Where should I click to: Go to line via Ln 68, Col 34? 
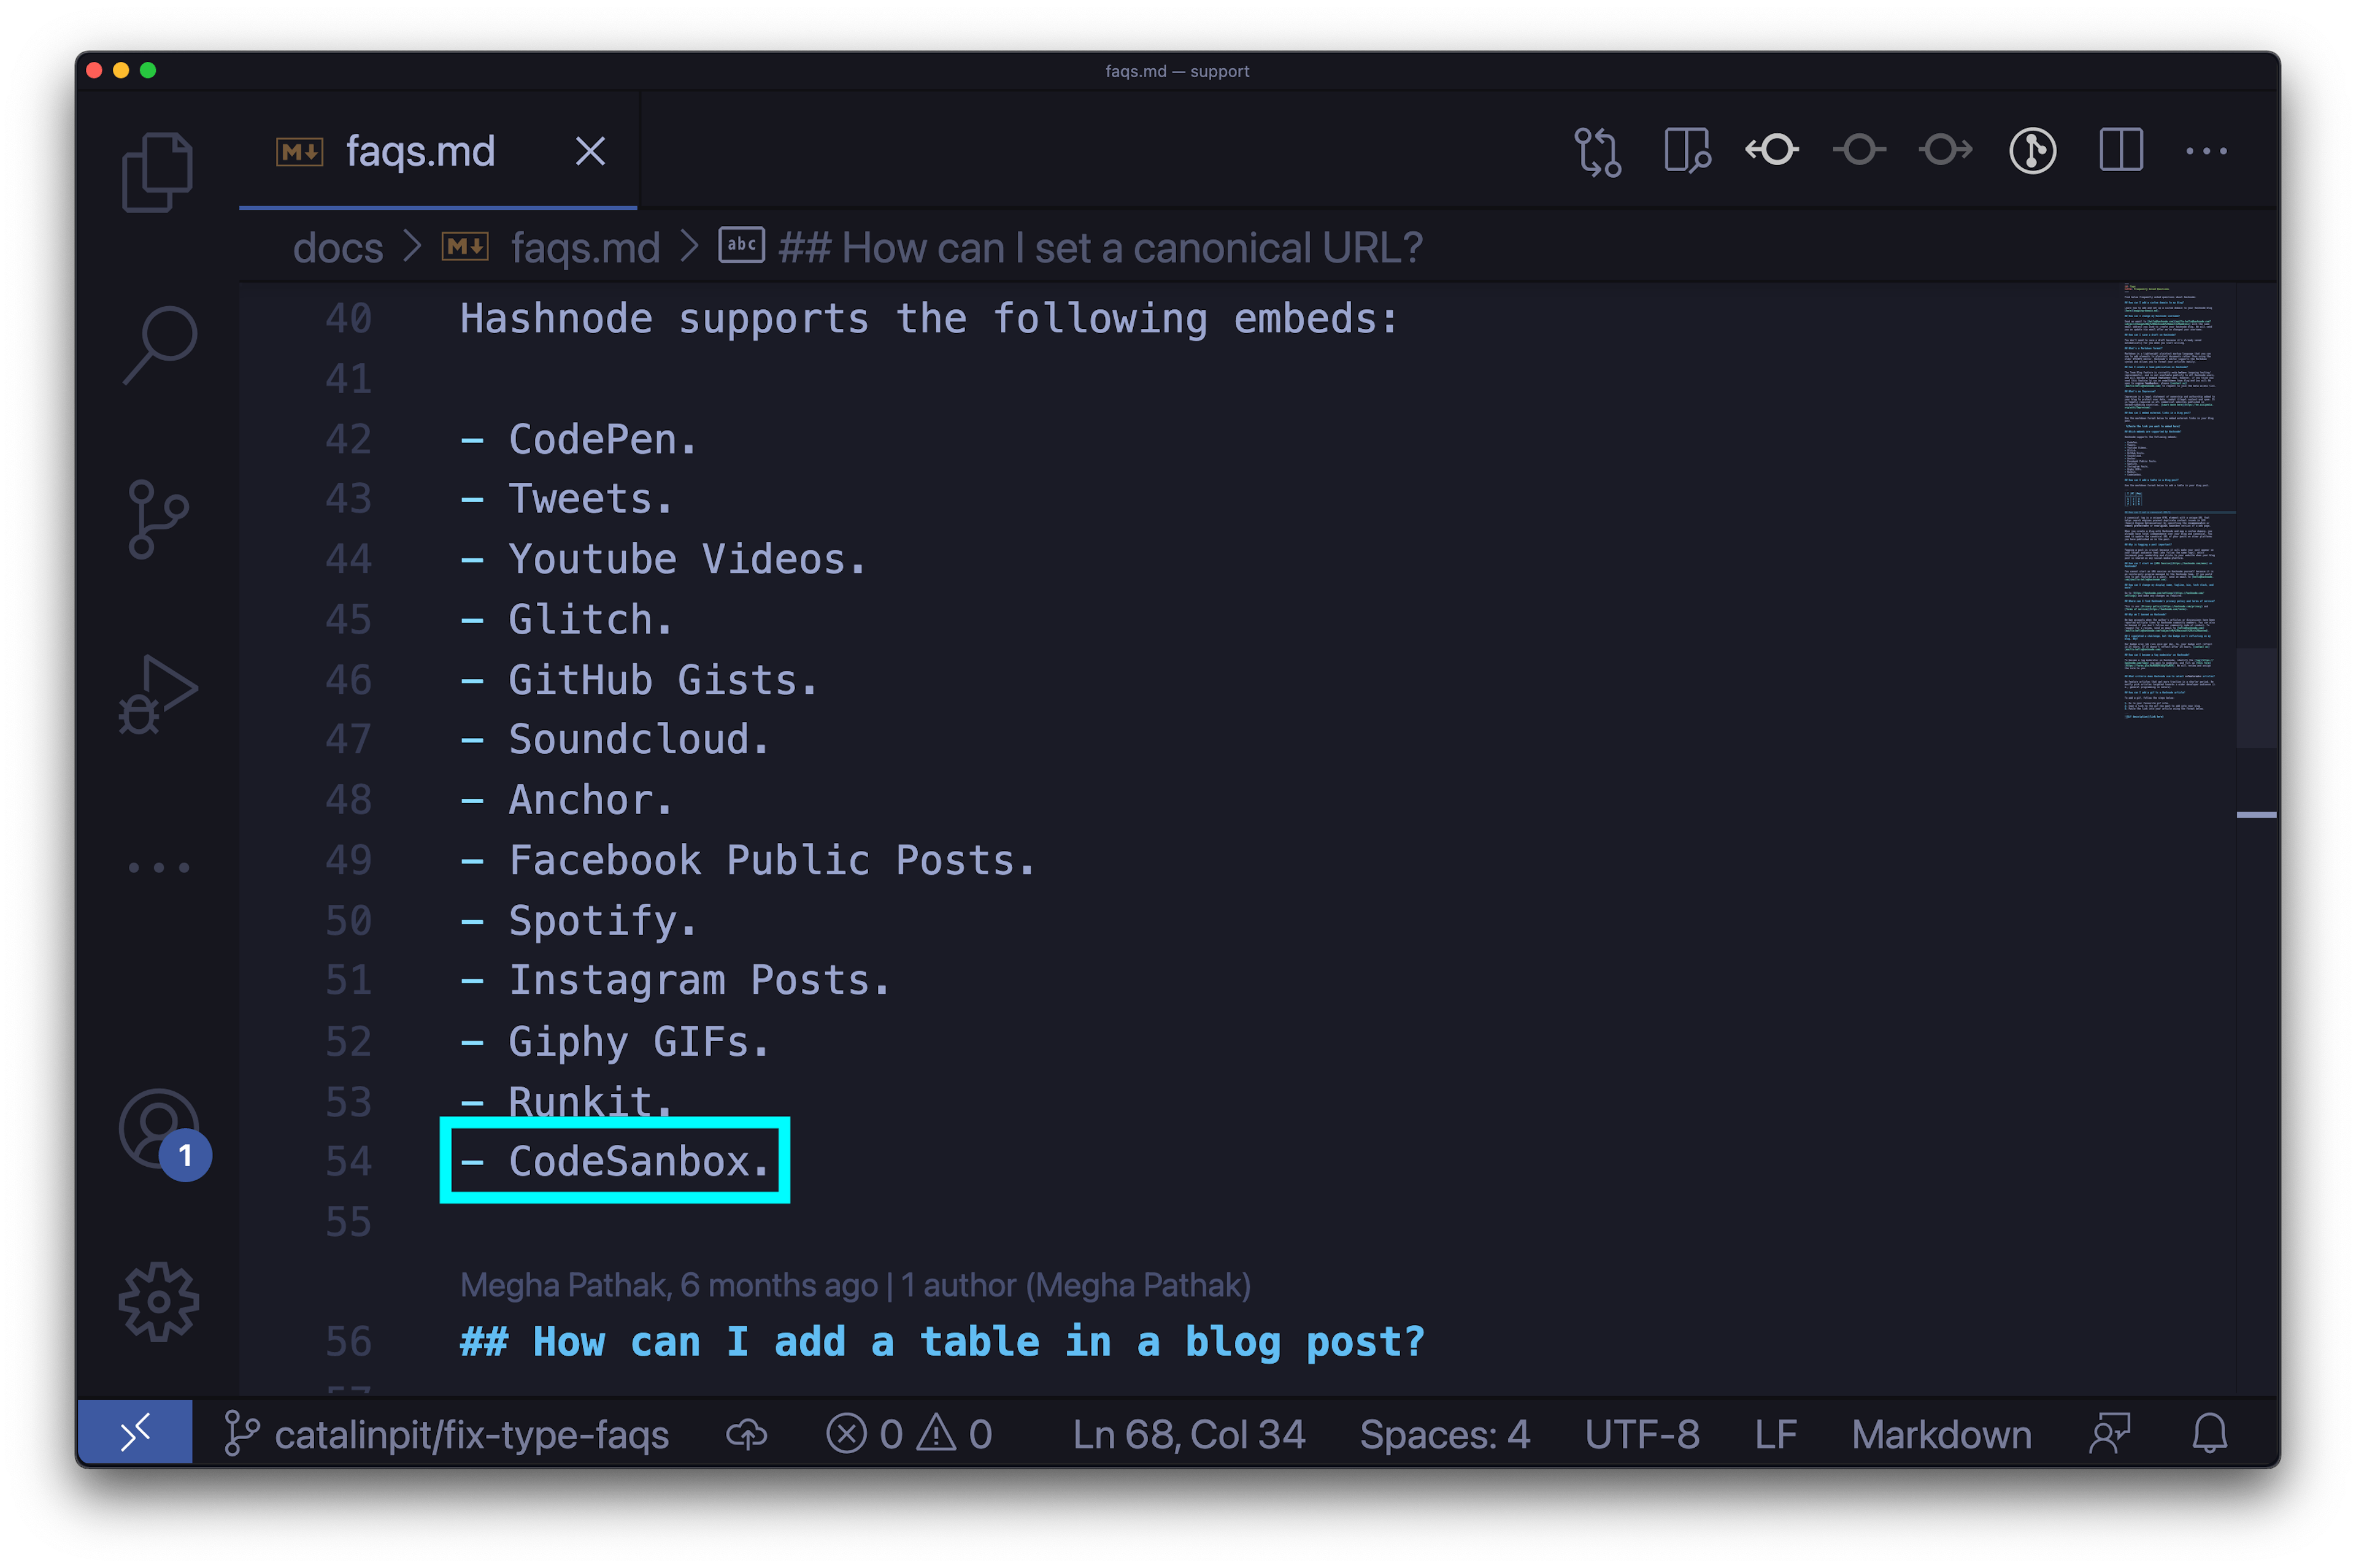(1189, 1434)
